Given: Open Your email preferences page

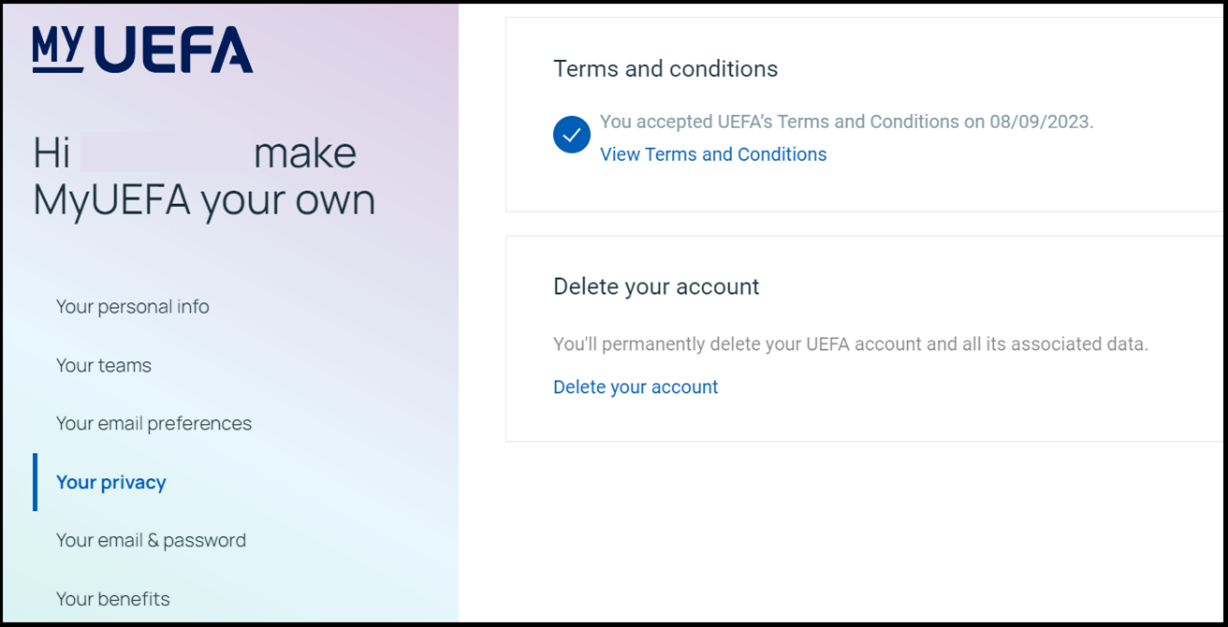Looking at the screenshot, I should (154, 423).
